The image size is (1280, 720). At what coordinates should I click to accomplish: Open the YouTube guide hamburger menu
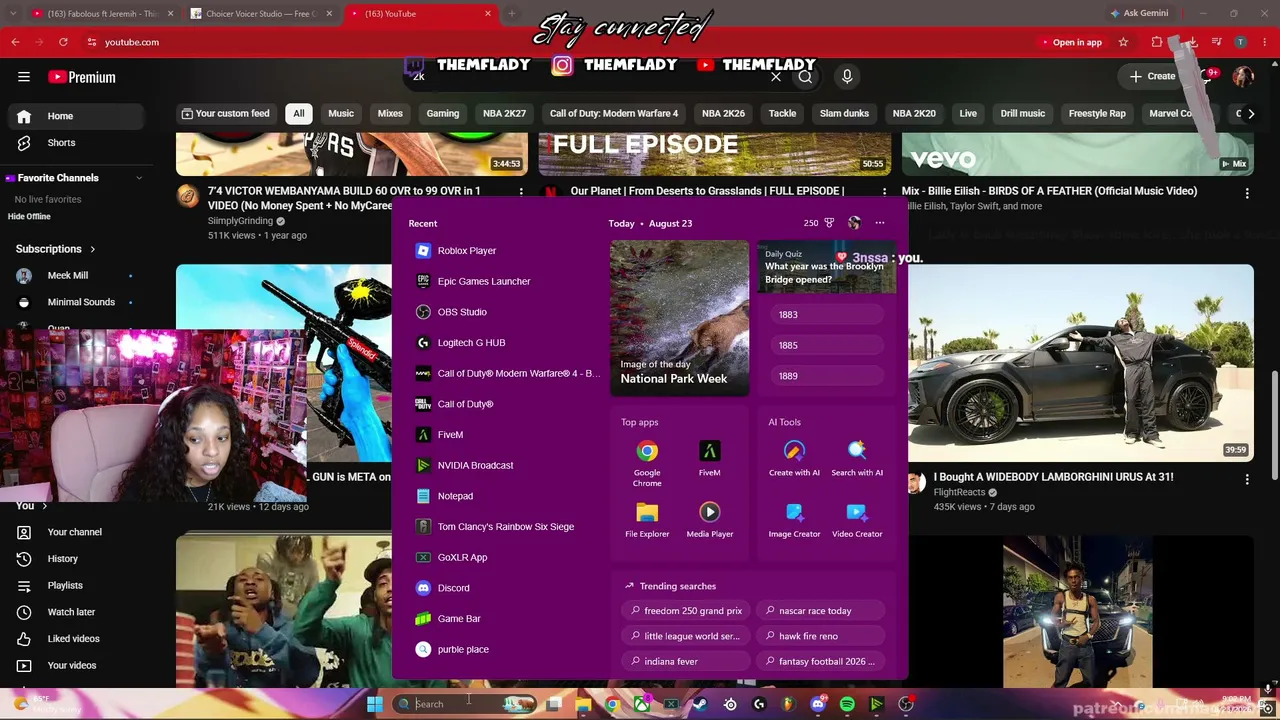coord(24,77)
